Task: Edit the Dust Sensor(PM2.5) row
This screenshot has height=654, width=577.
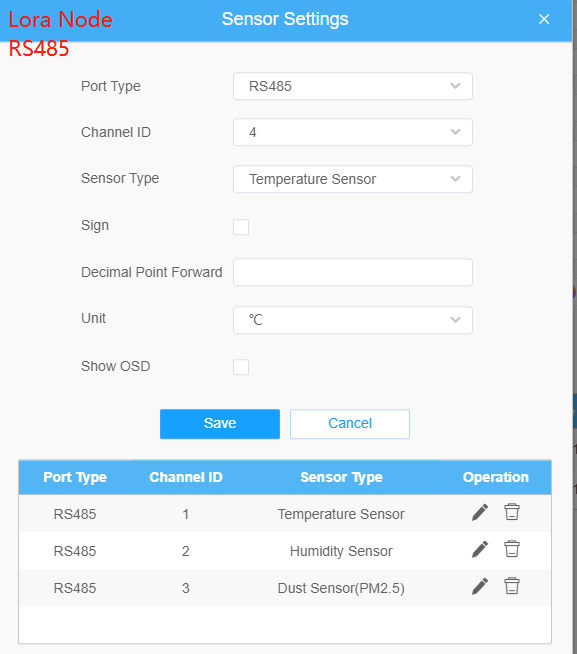Action: (x=480, y=586)
